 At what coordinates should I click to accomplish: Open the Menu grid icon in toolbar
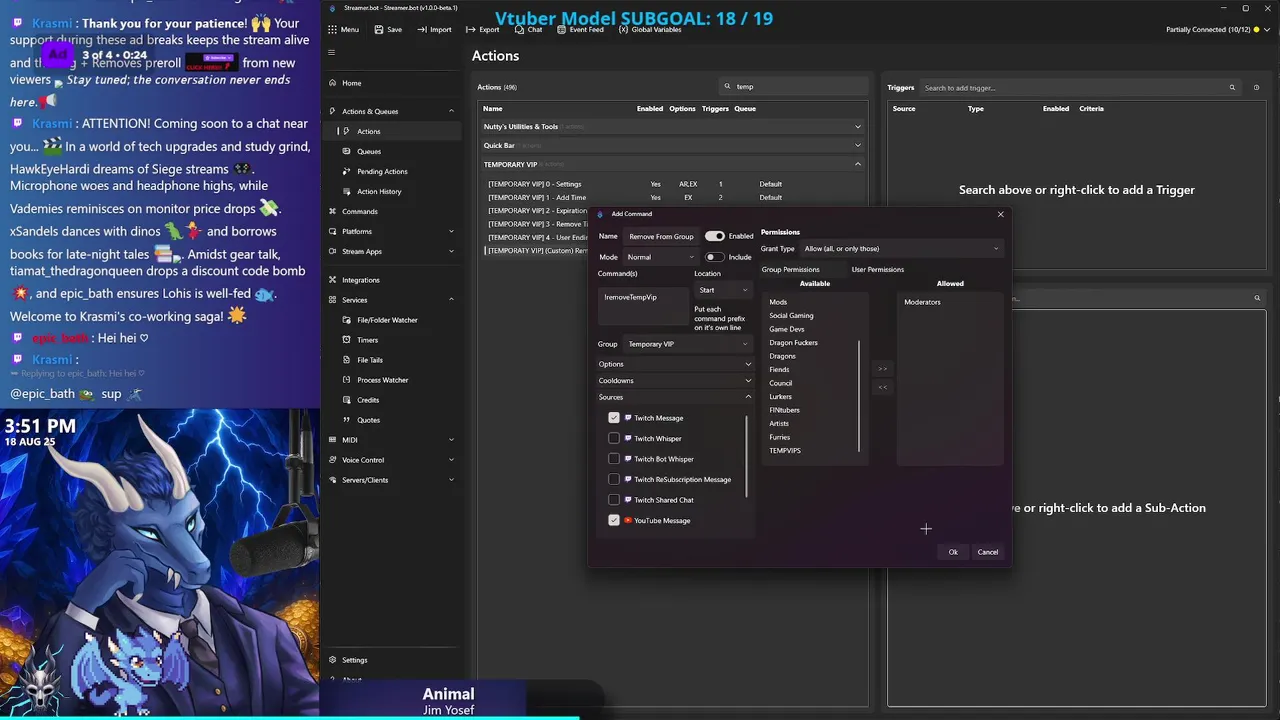[x=333, y=30]
